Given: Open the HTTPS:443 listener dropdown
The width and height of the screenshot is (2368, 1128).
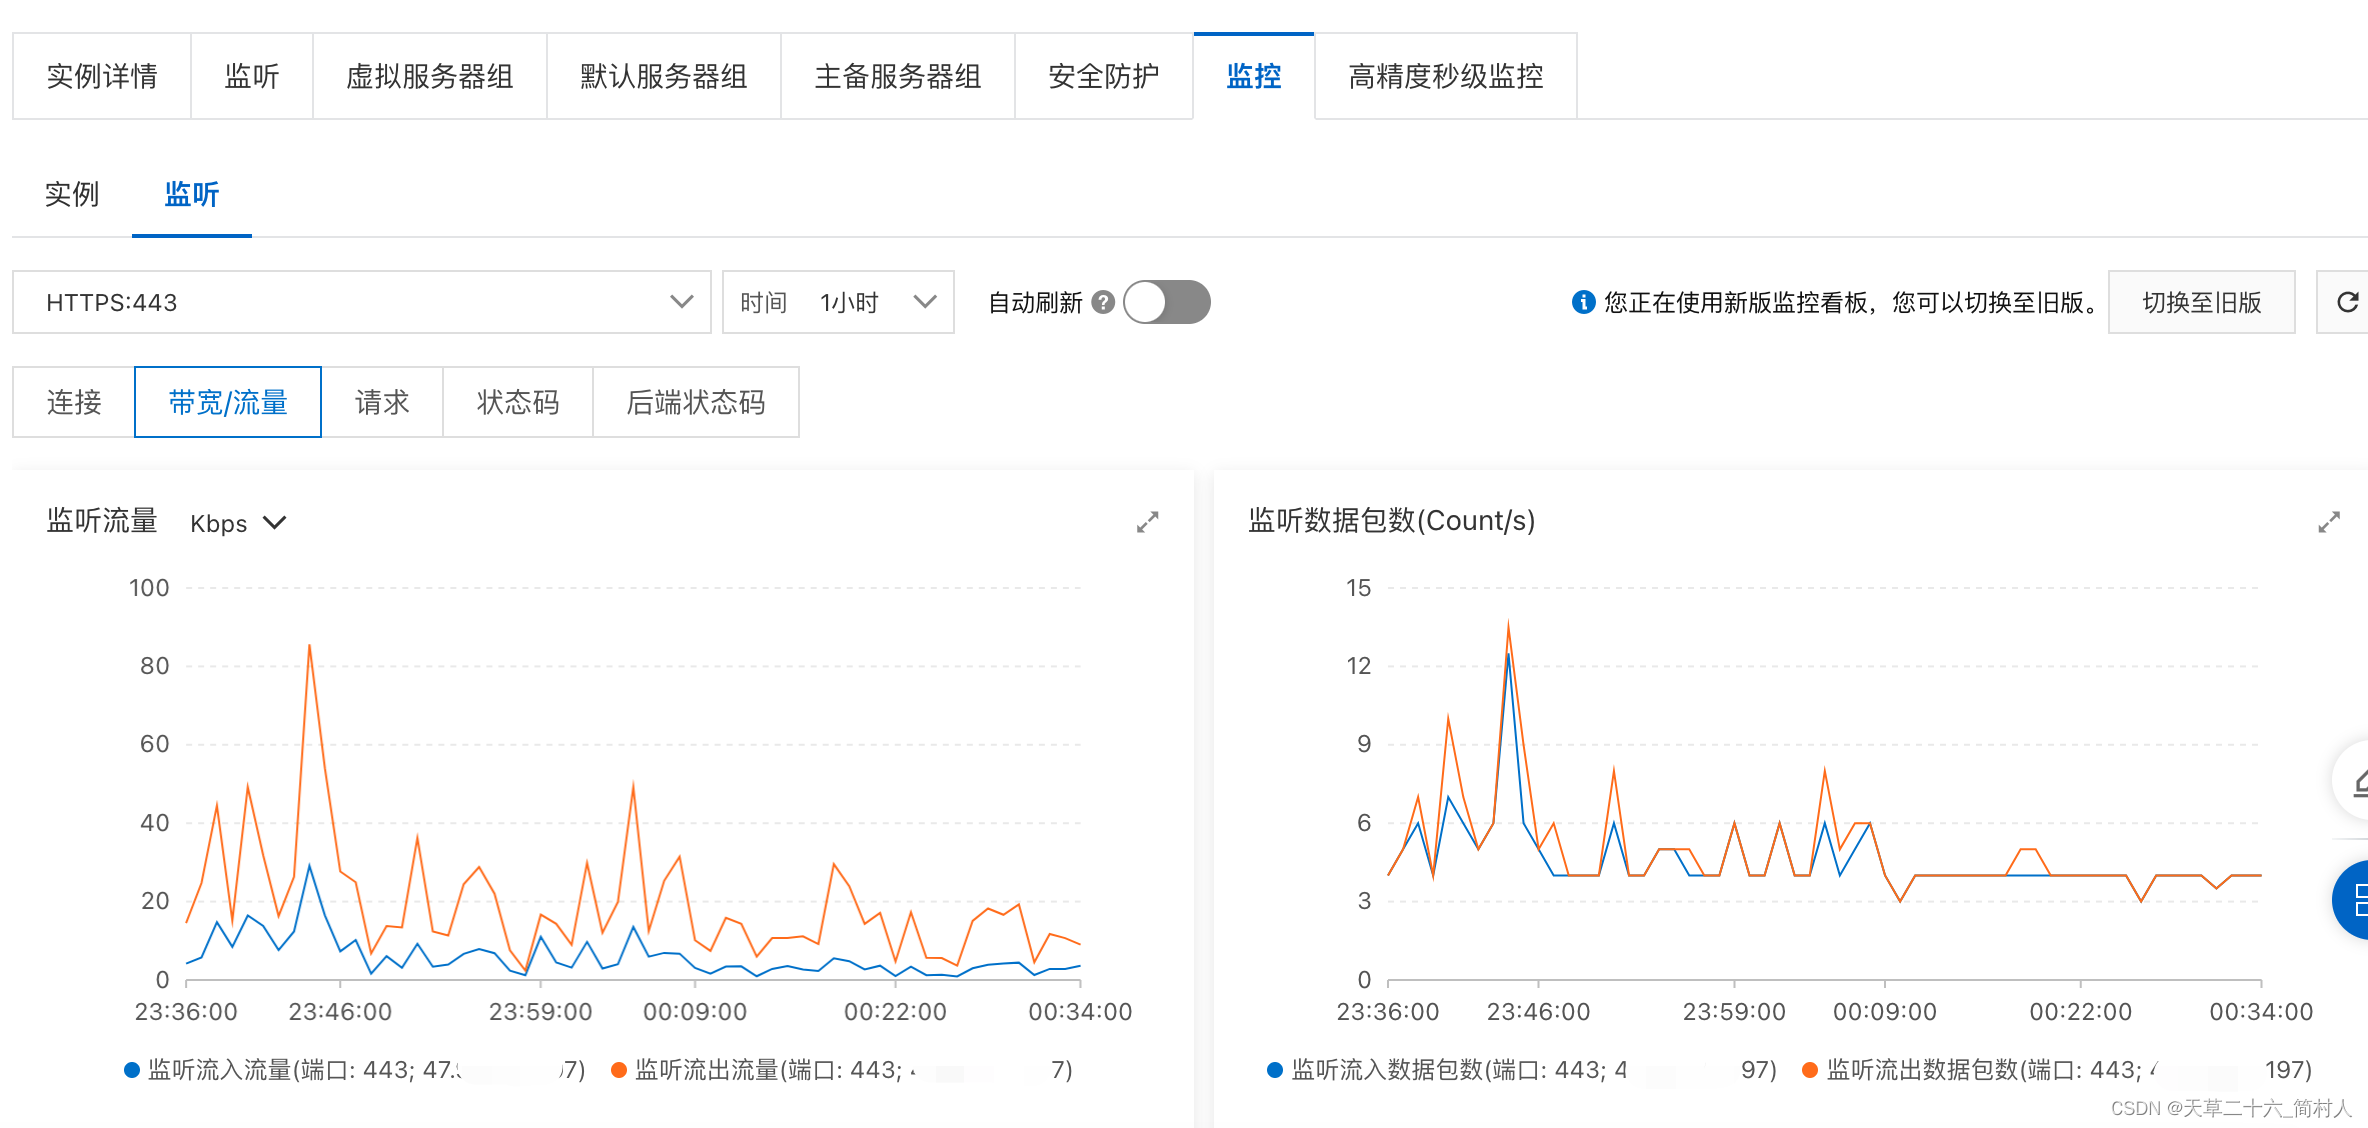Looking at the screenshot, I should (361, 302).
